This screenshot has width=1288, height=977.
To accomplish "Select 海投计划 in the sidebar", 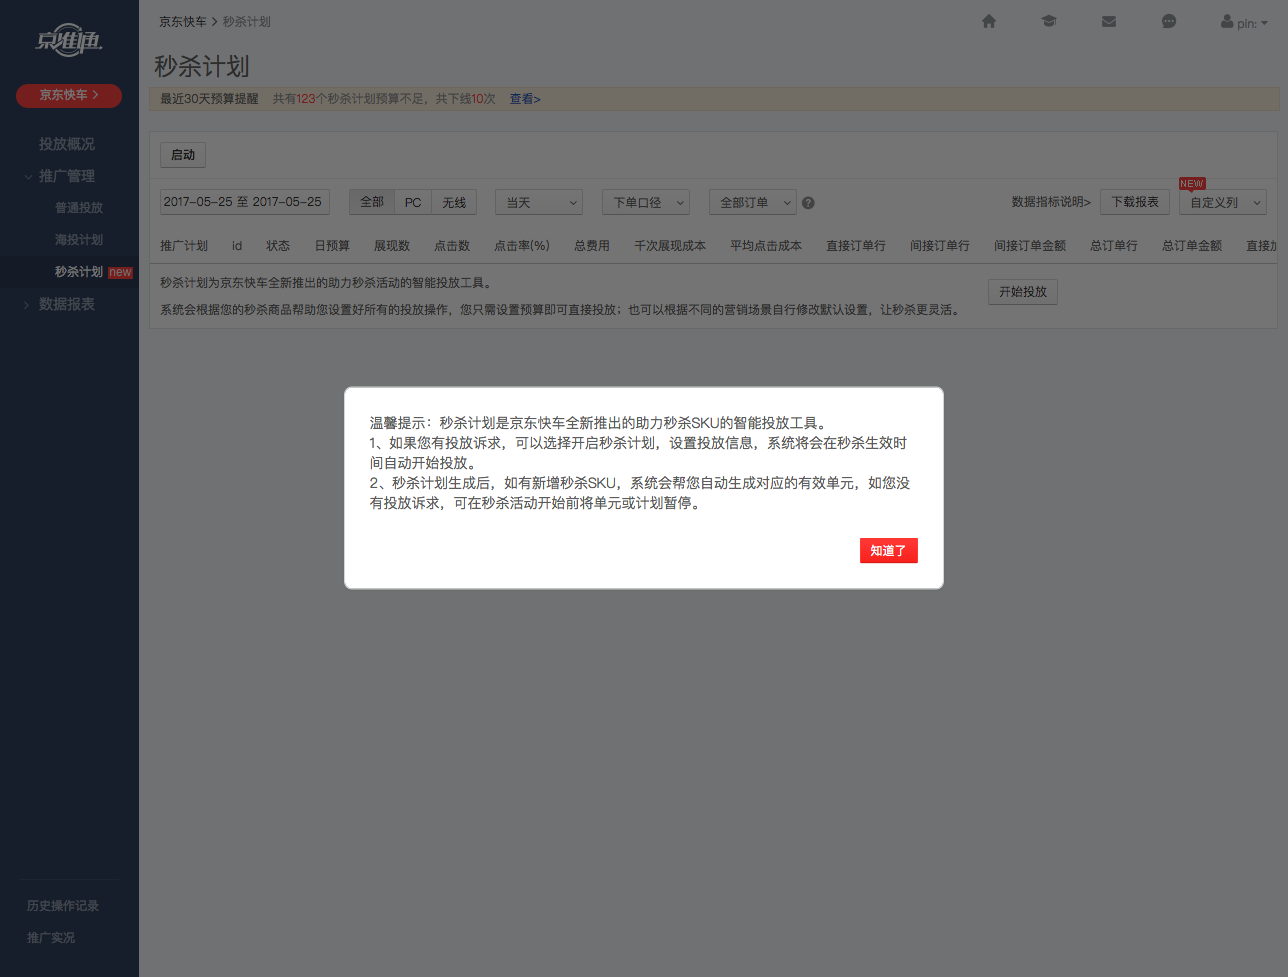I will click(x=79, y=240).
